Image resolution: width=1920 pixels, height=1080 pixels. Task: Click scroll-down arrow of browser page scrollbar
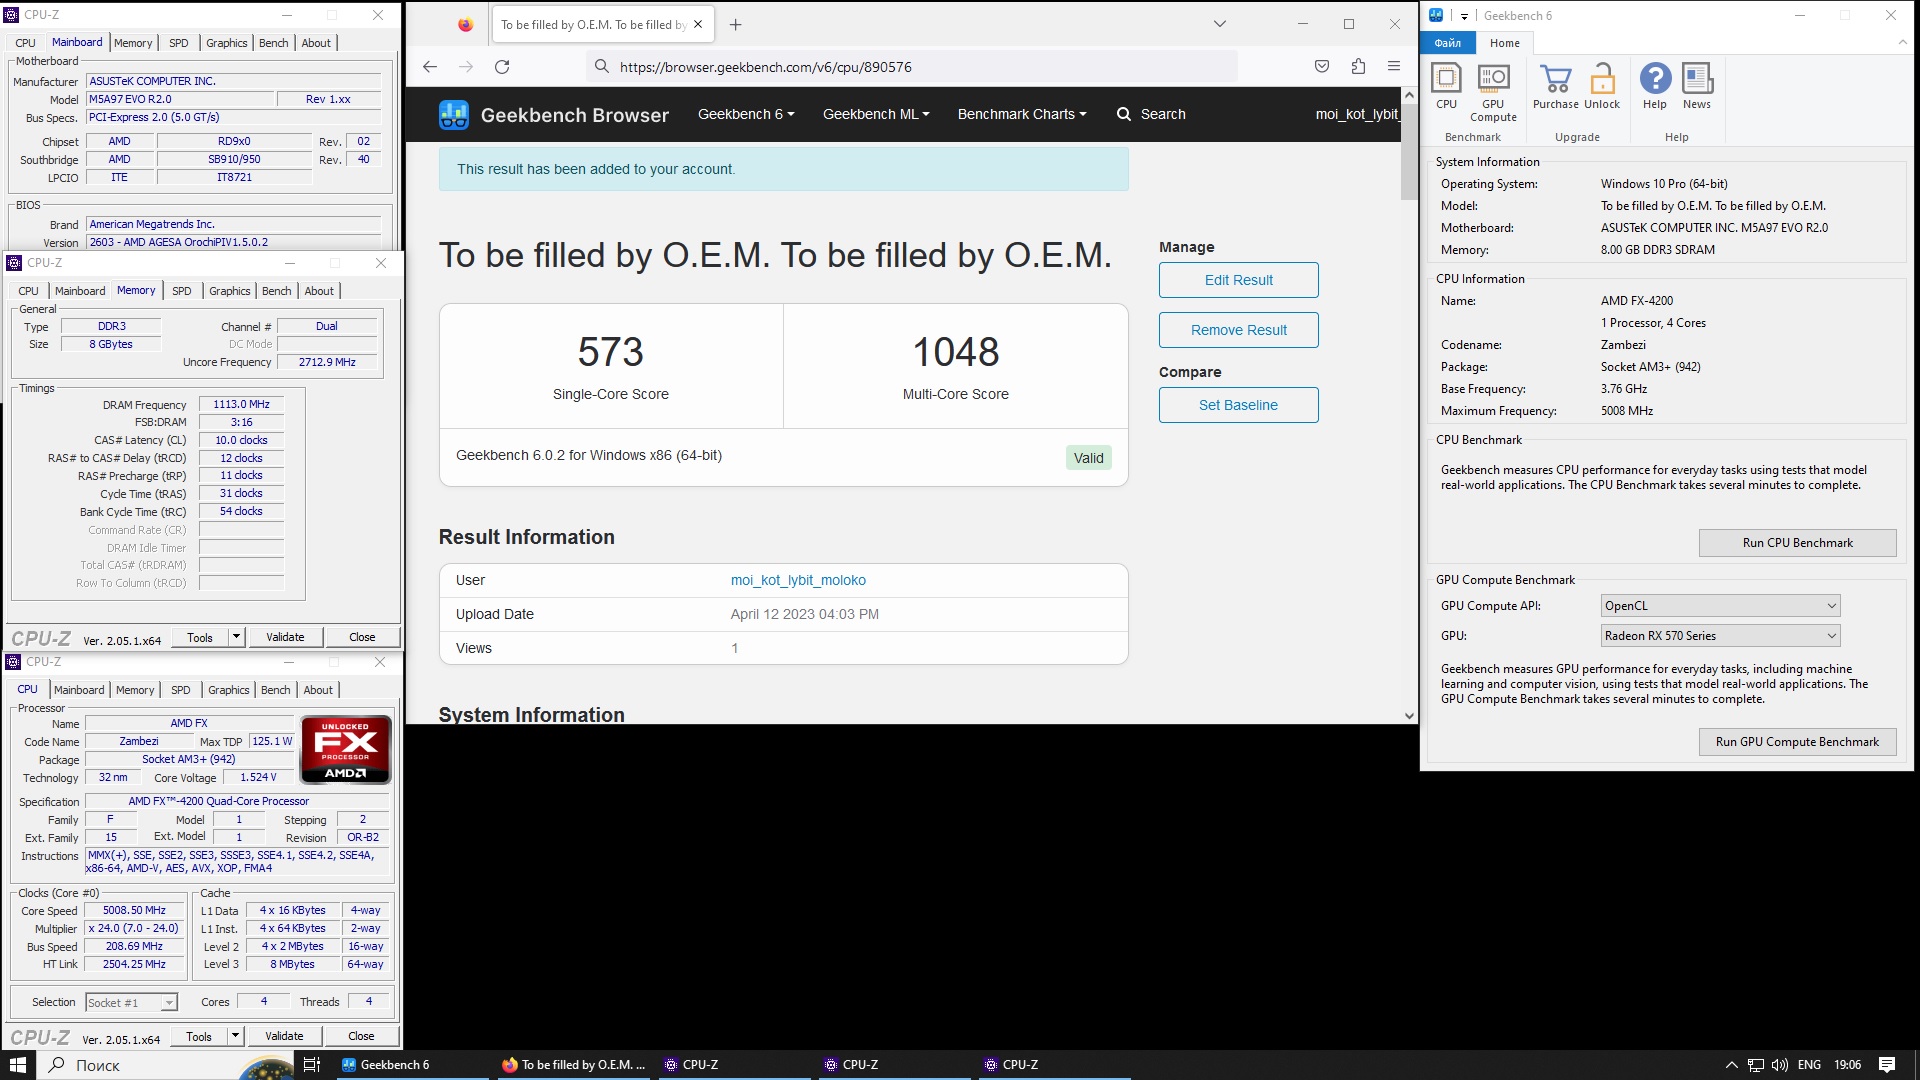point(1409,716)
